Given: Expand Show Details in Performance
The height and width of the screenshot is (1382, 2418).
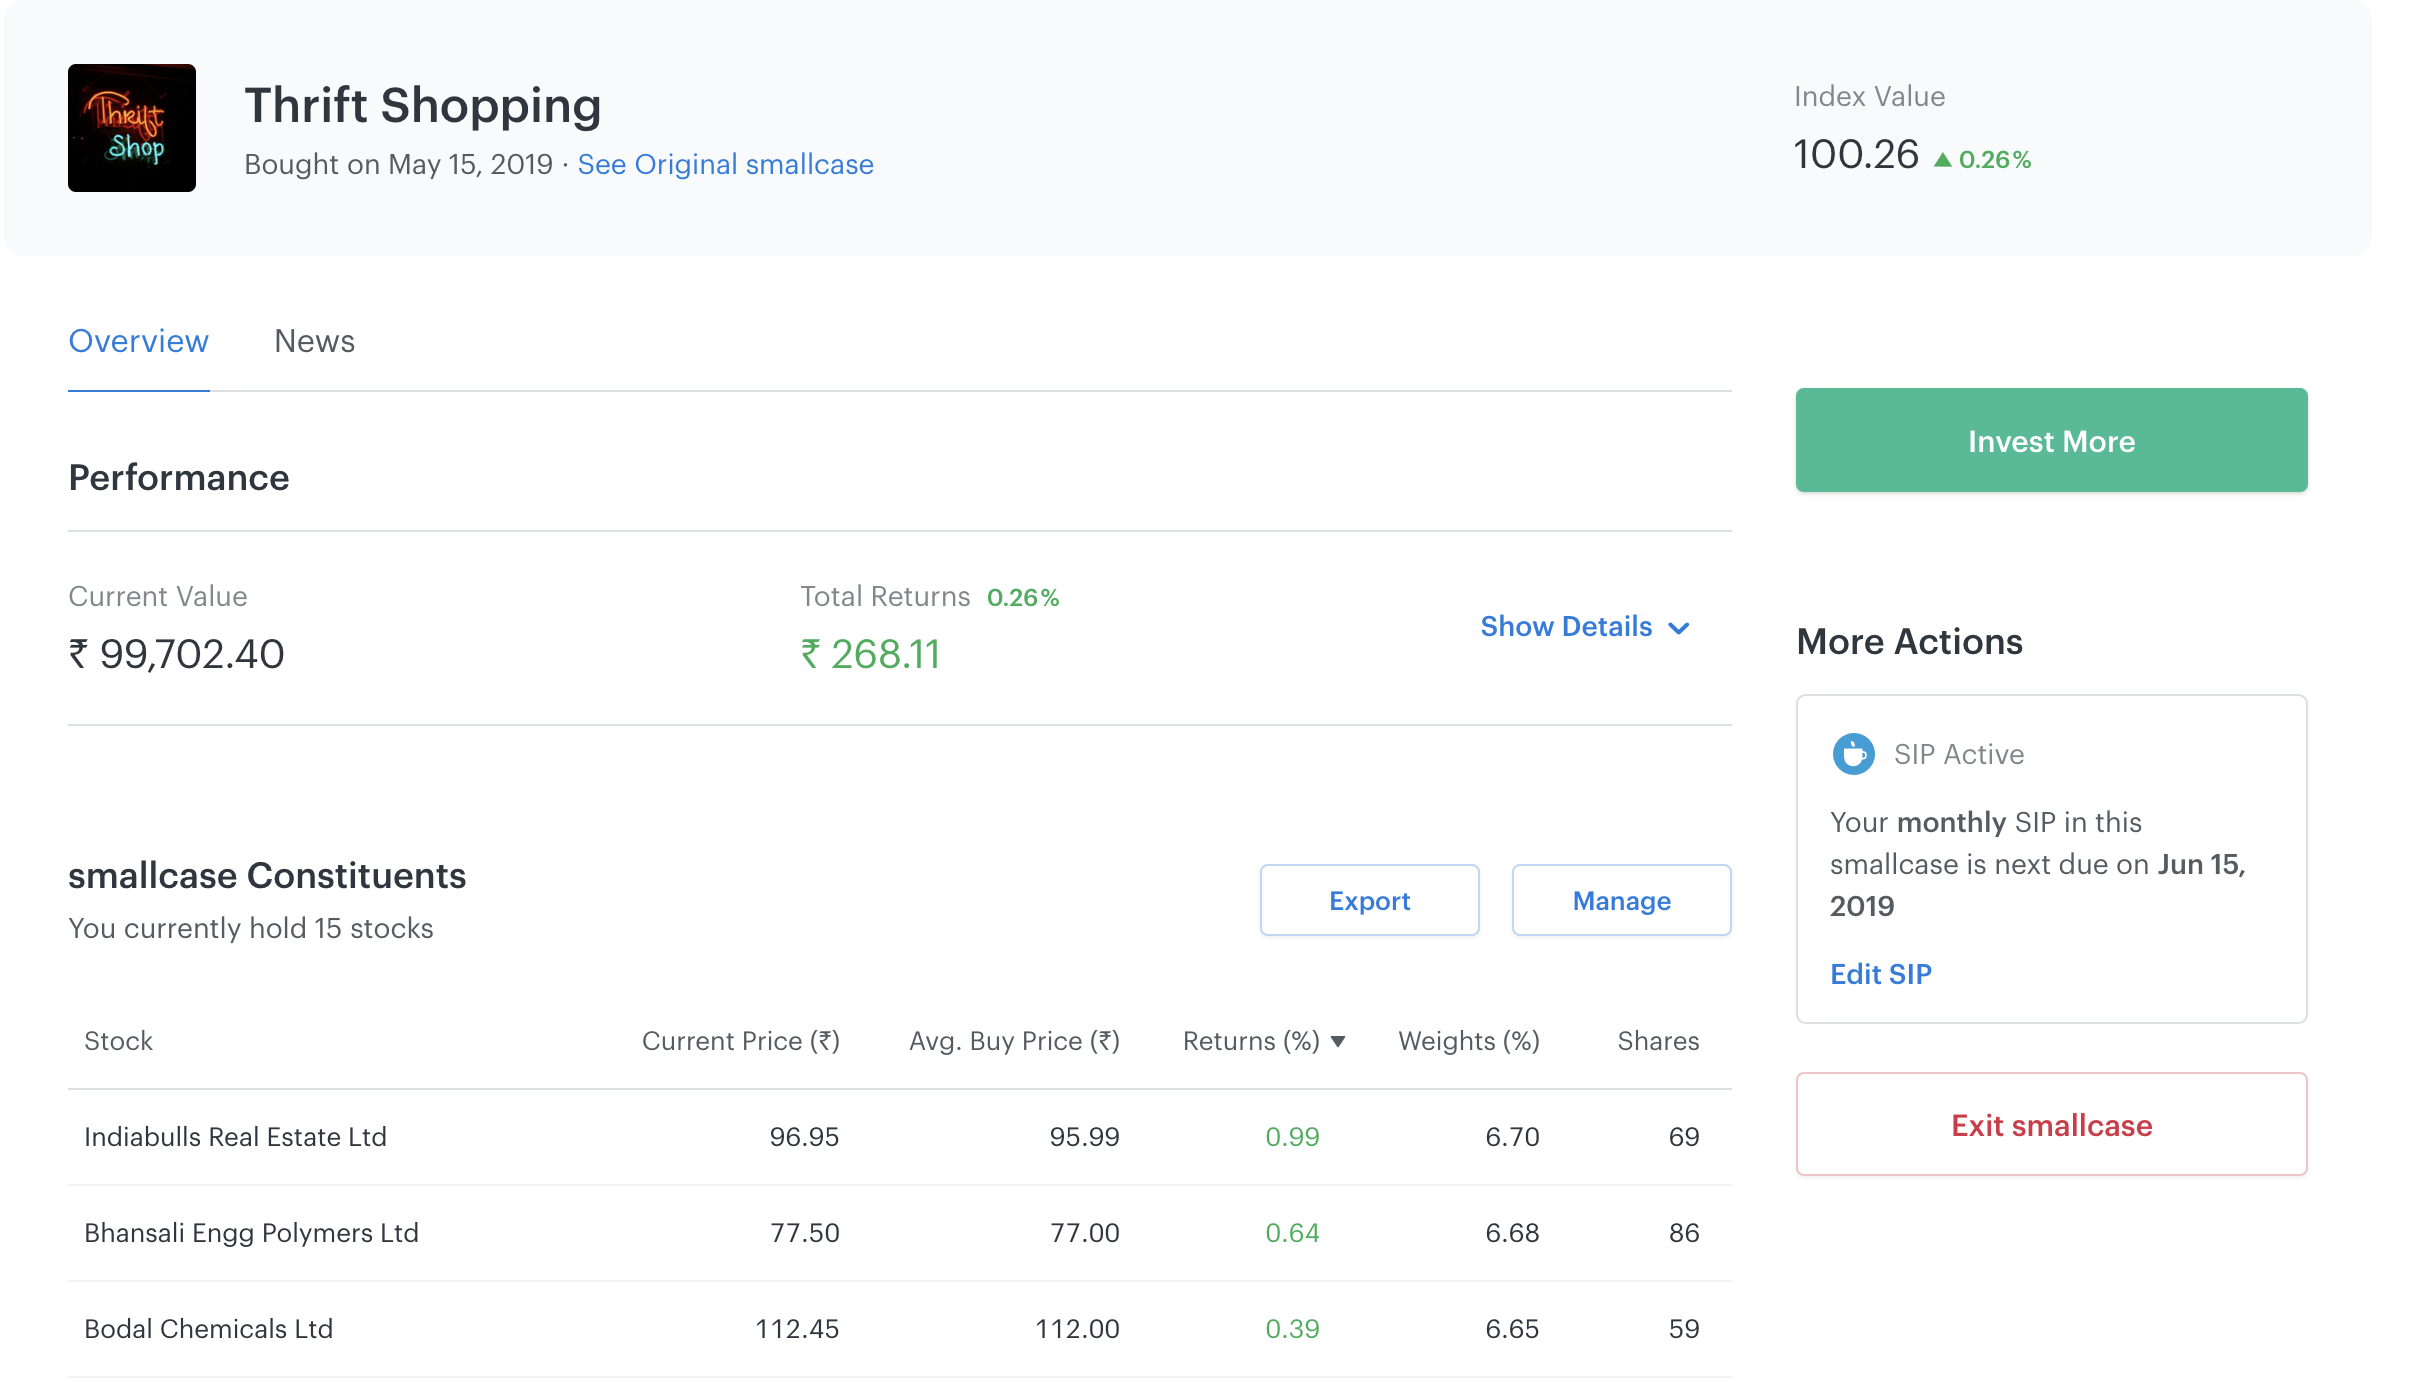Looking at the screenshot, I should (x=1585, y=626).
